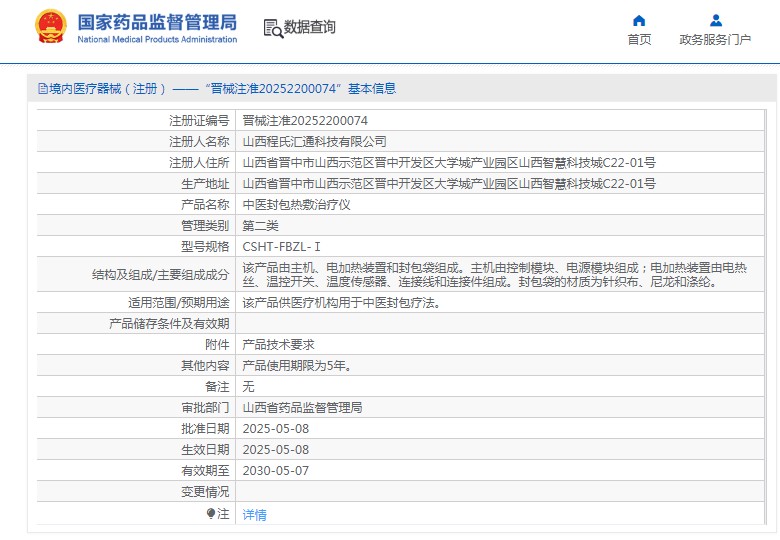Click 该产品供医疗机构用于中医封包疗法 text
This screenshot has height=540, width=780.
[x=342, y=302]
